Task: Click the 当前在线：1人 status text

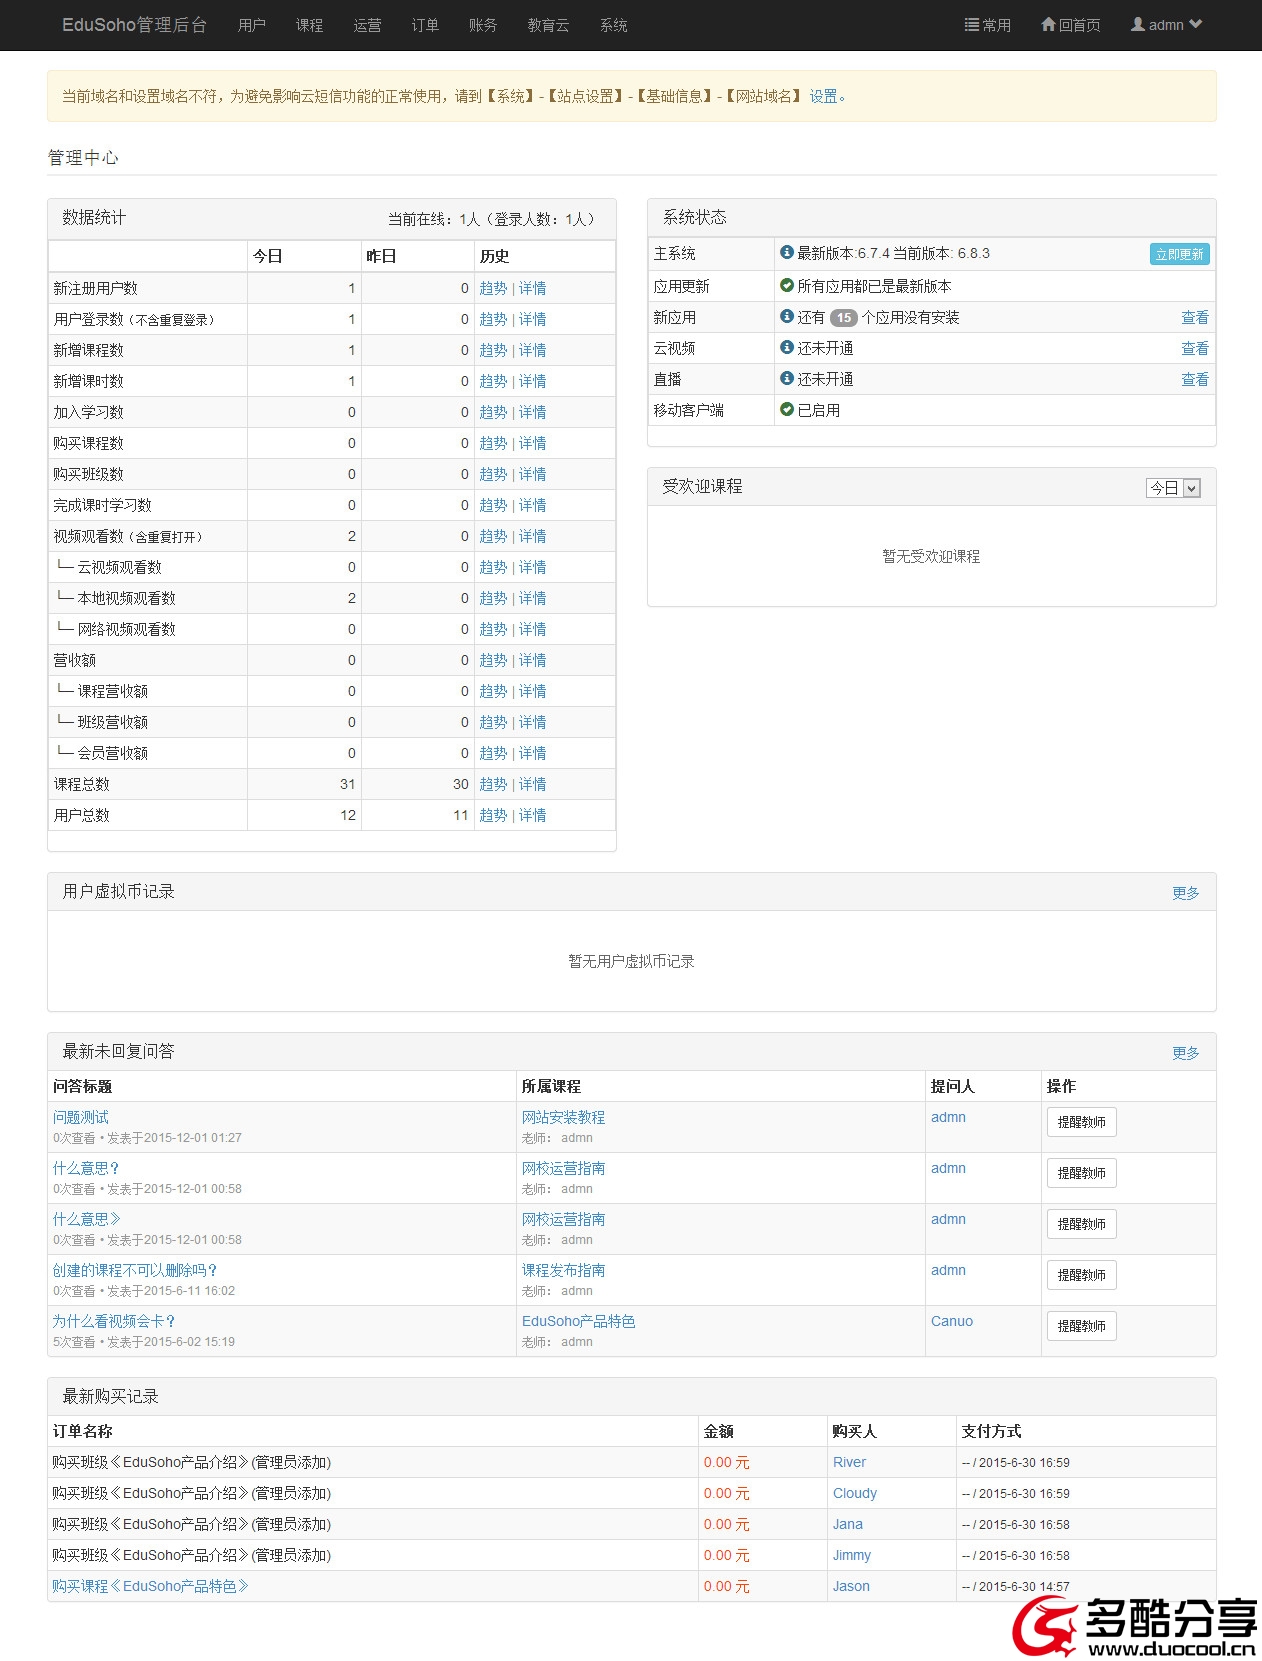Action: pyautogui.click(x=434, y=219)
